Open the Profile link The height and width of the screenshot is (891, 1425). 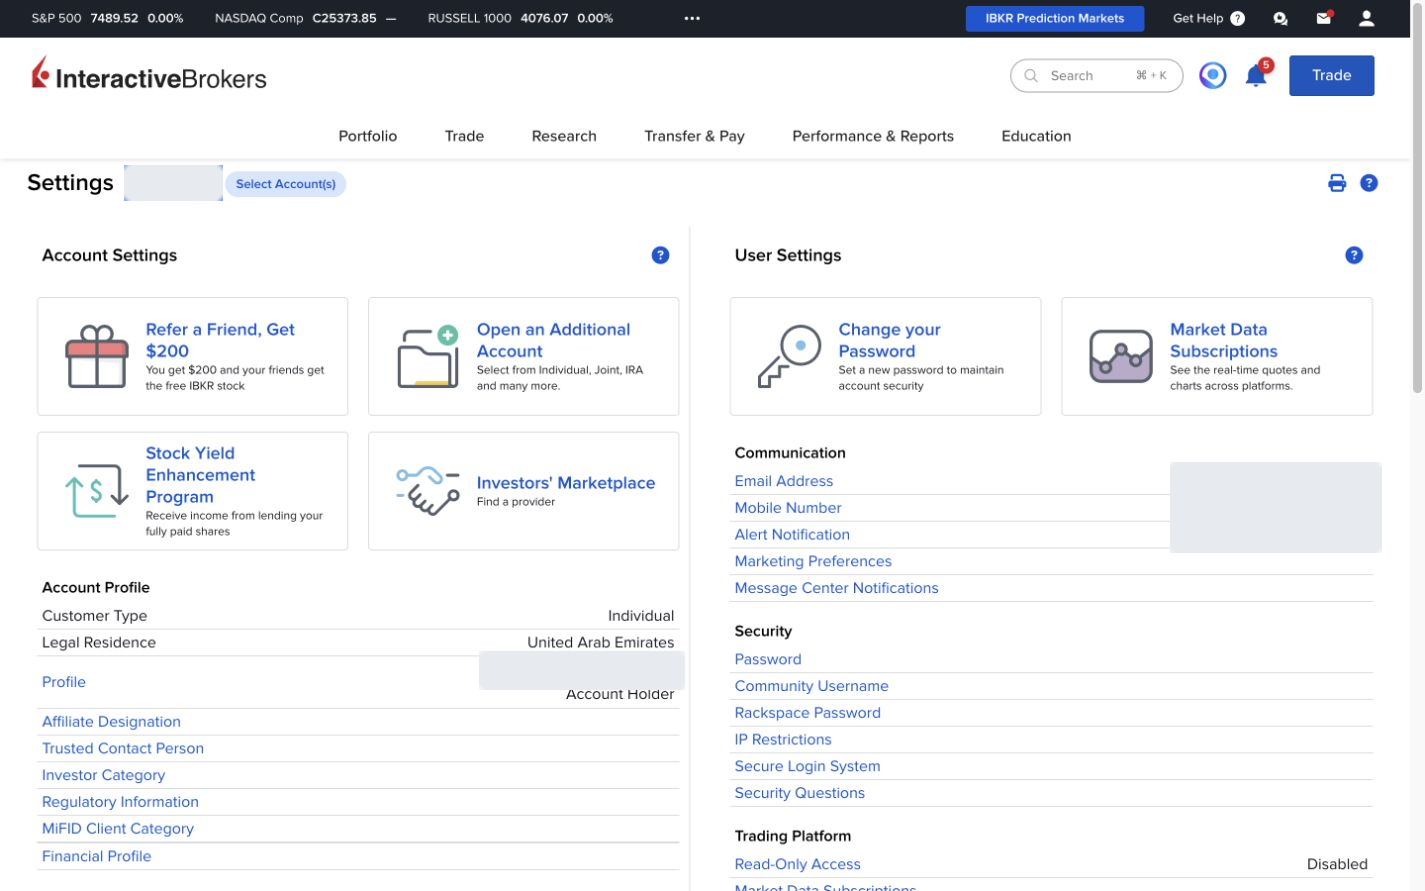(64, 682)
